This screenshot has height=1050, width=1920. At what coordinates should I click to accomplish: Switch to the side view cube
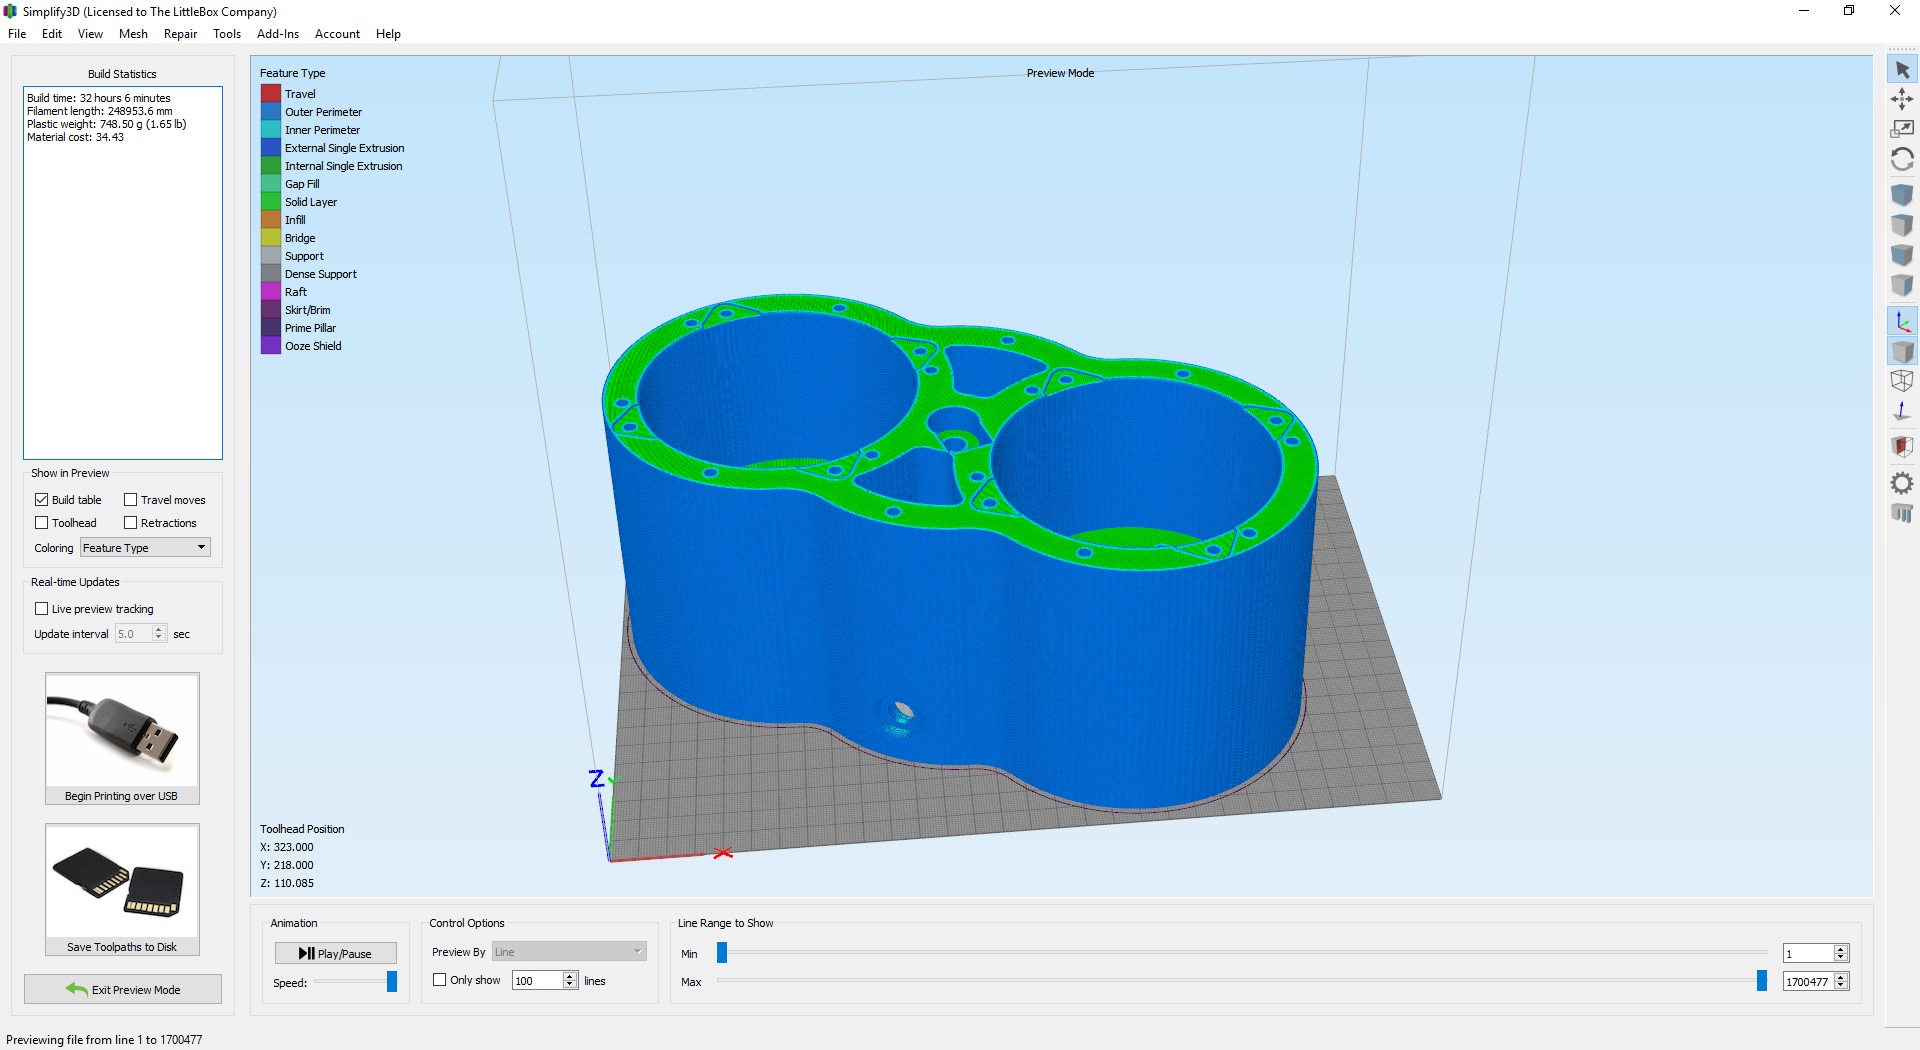(x=1902, y=286)
